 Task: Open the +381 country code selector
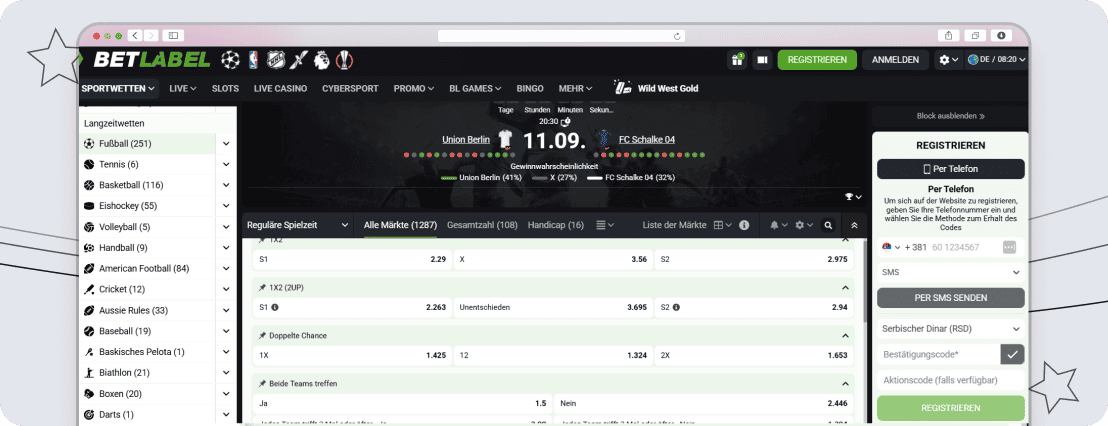pyautogui.click(x=903, y=247)
